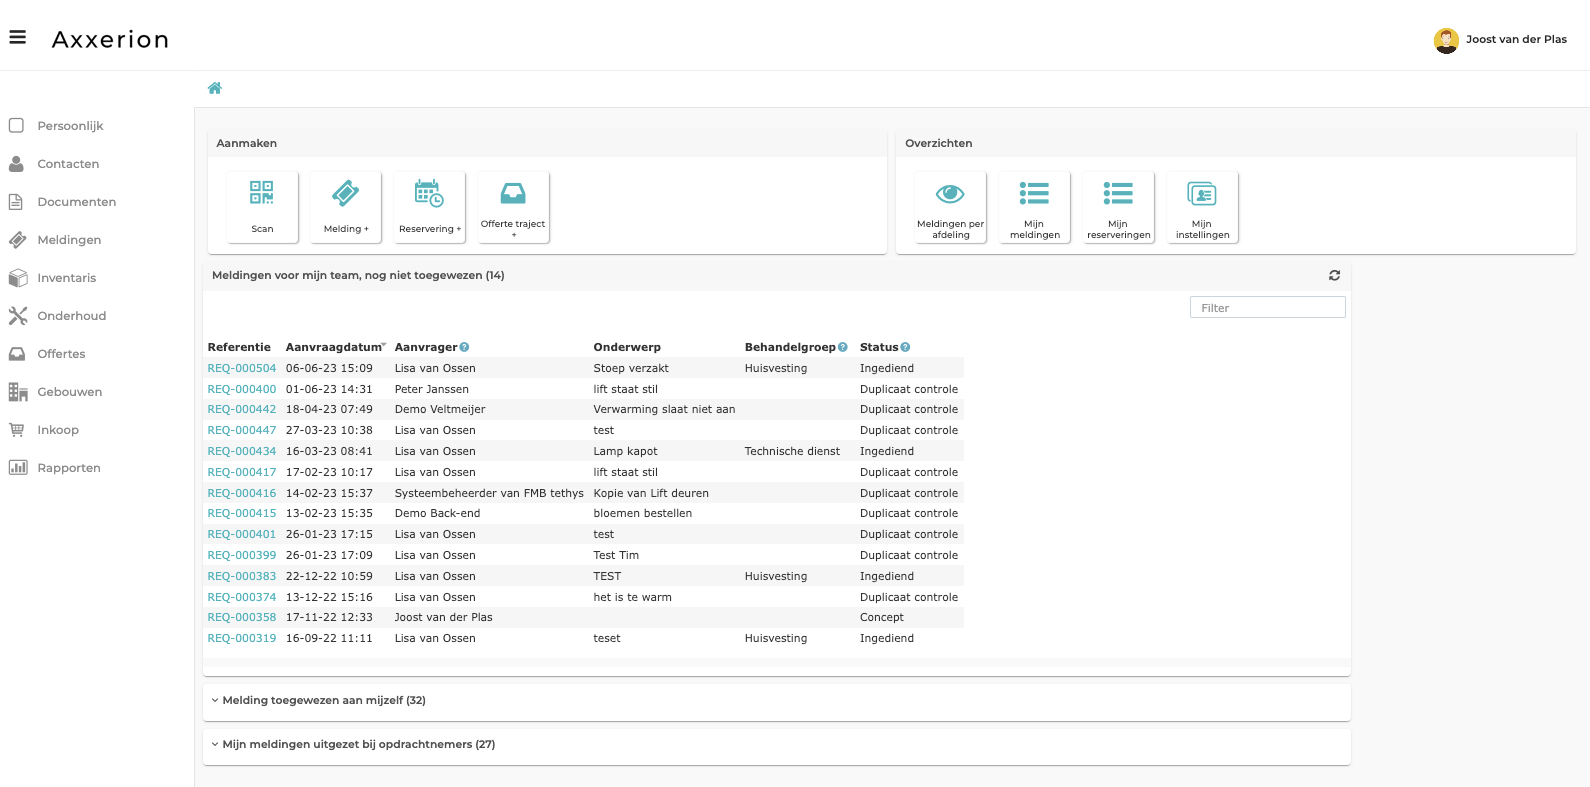This screenshot has width=1590, height=787.
Task: Open the Scan QR code tile
Action: coord(262,206)
